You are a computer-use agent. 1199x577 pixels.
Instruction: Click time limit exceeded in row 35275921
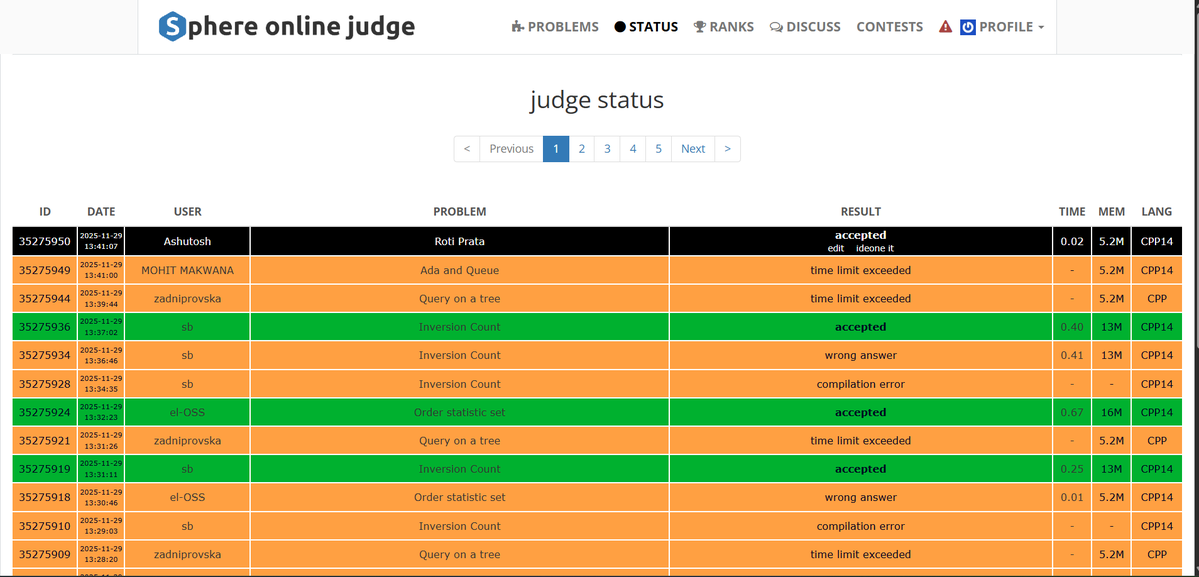point(860,440)
